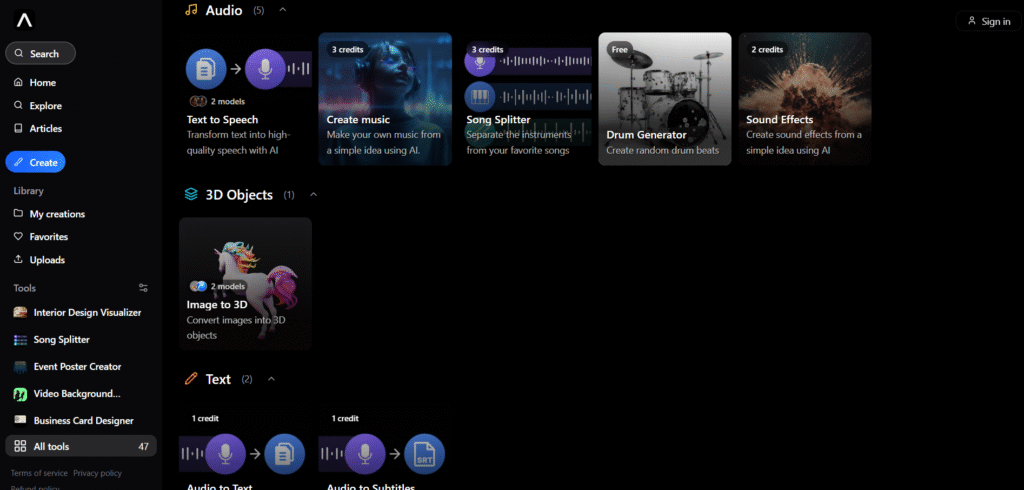Click the Event Poster Creator thumbnail icon
The image size is (1024, 490).
20,367
